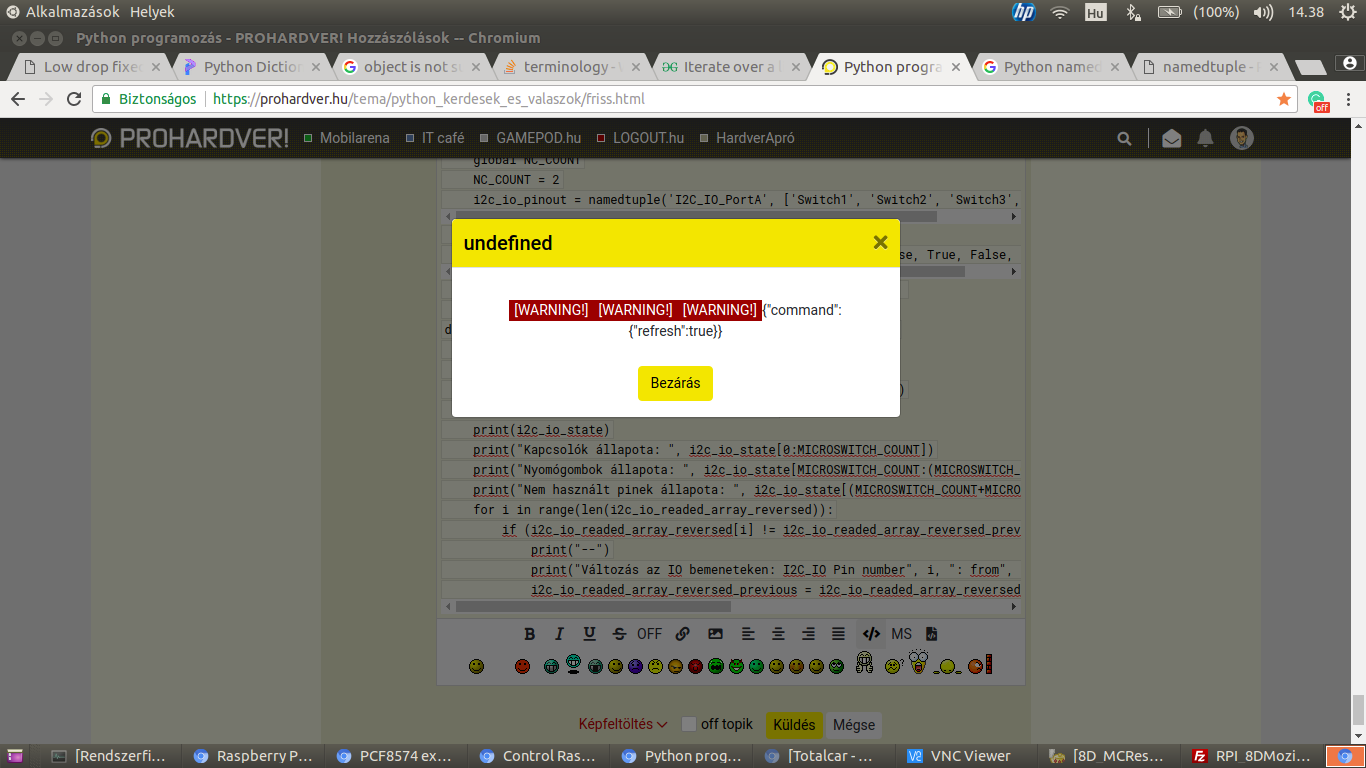Switch to the Low drop fixed browser tab

[92, 67]
